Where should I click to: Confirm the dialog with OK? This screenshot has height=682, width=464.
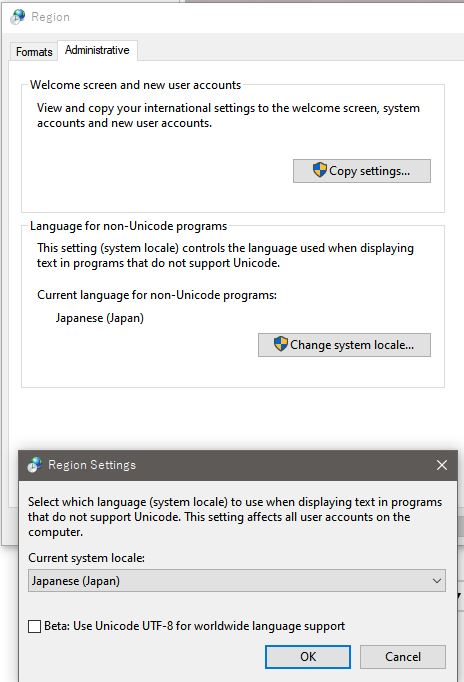[x=308, y=657]
